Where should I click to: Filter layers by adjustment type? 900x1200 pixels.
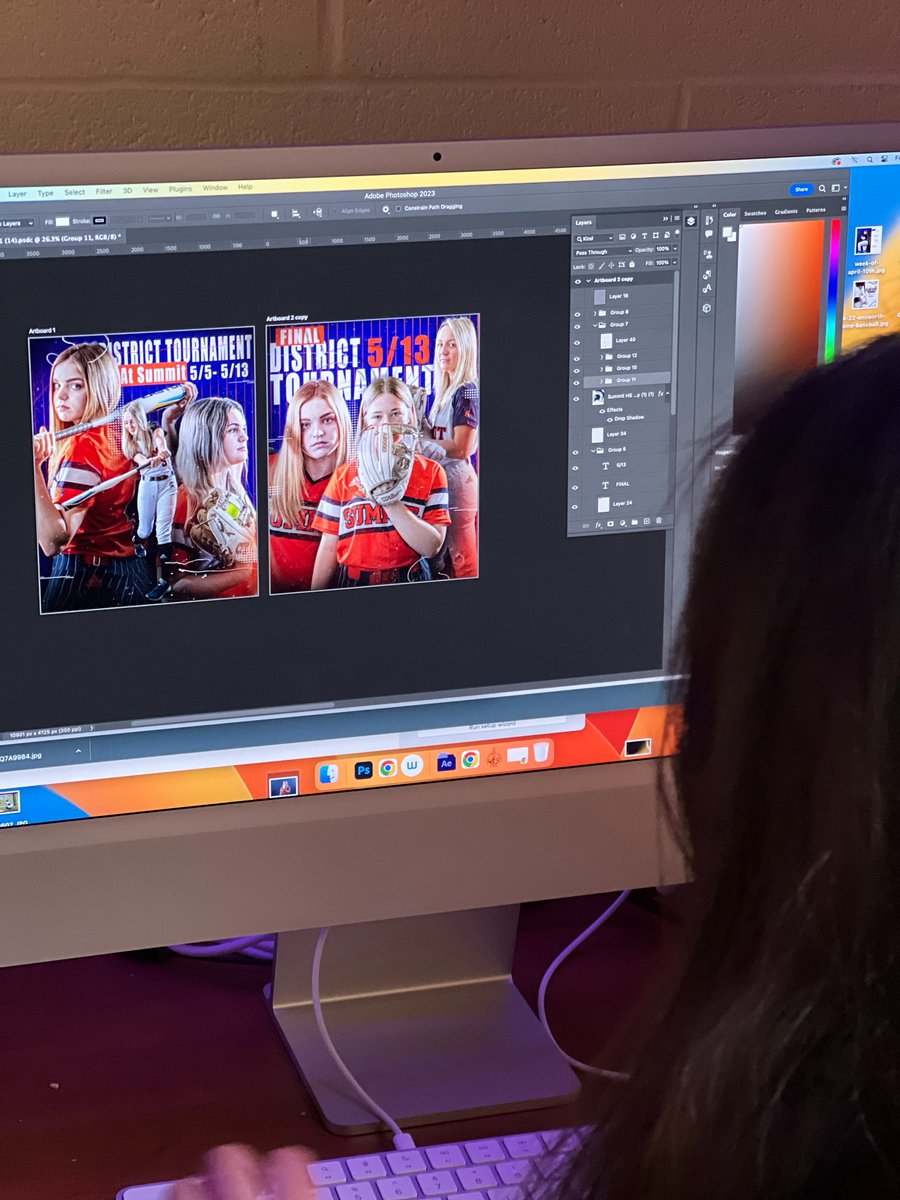[x=633, y=236]
